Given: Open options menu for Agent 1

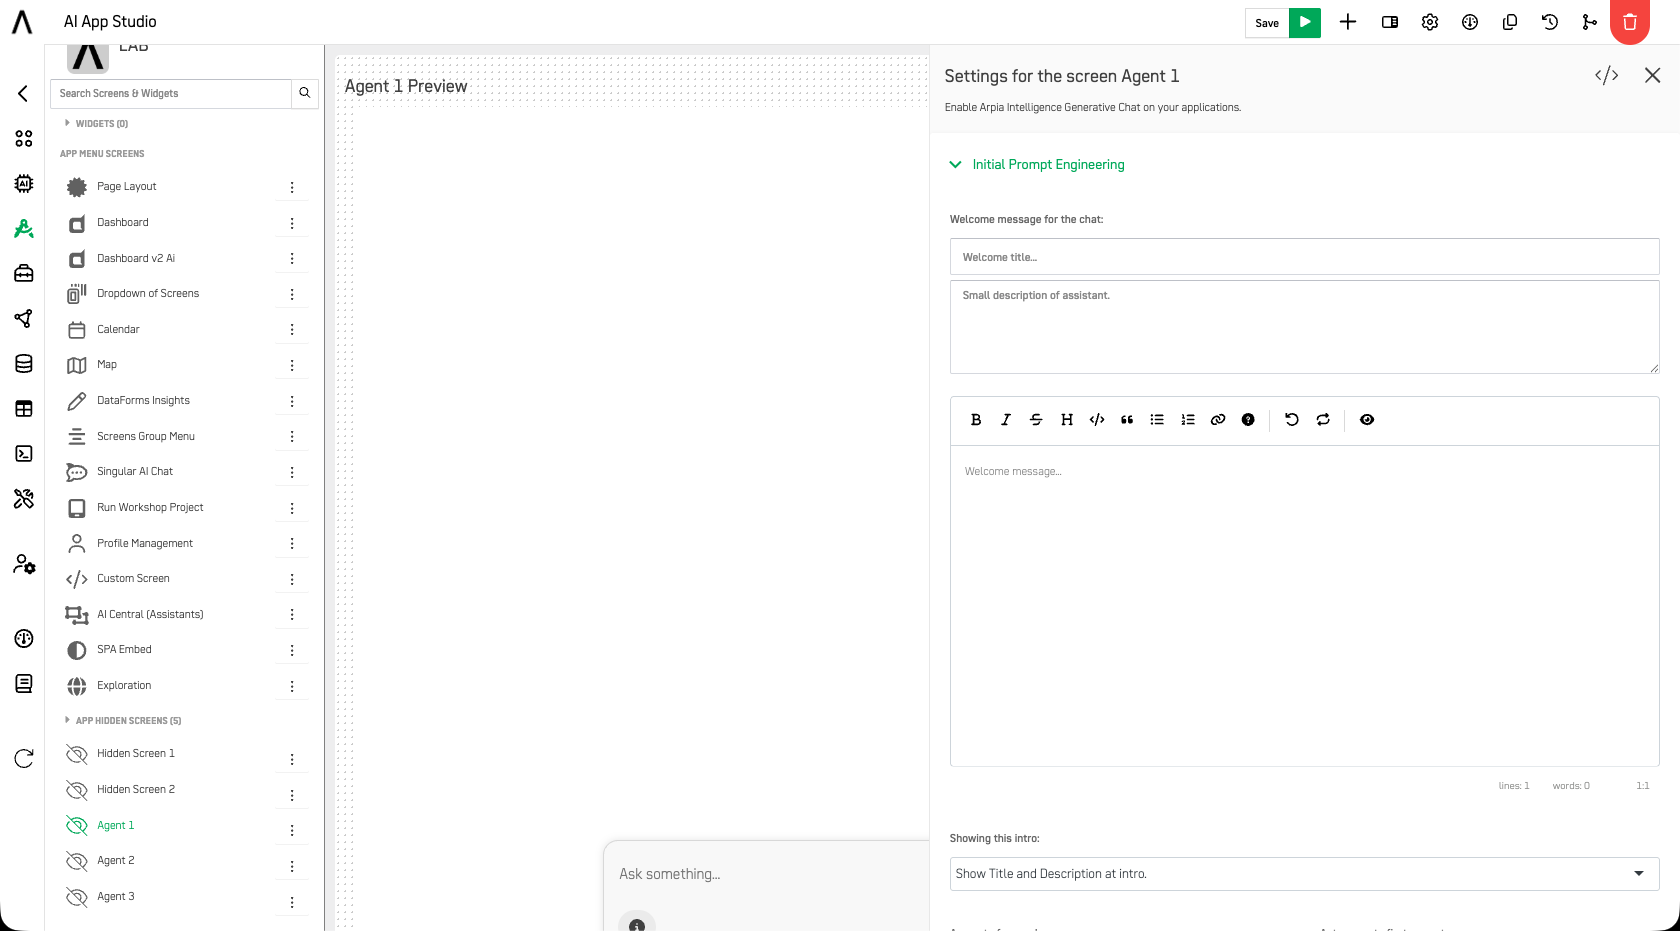Looking at the screenshot, I should pyautogui.click(x=292, y=831).
